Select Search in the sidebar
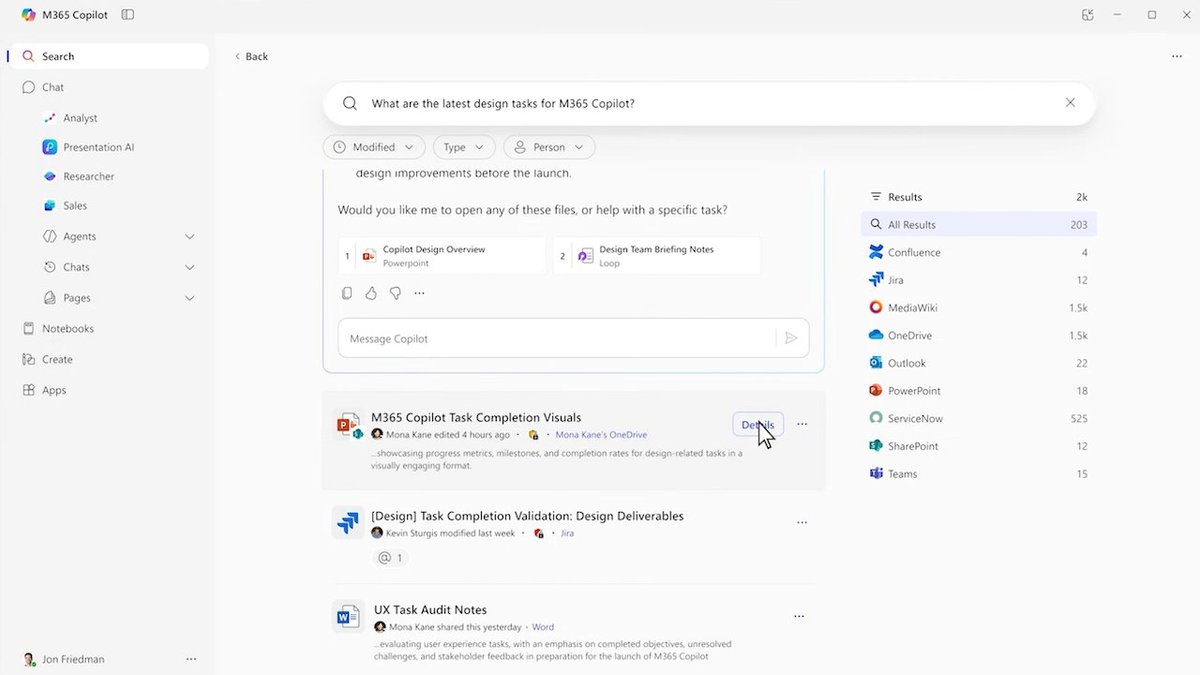The width and height of the screenshot is (1200, 675). pos(108,57)
